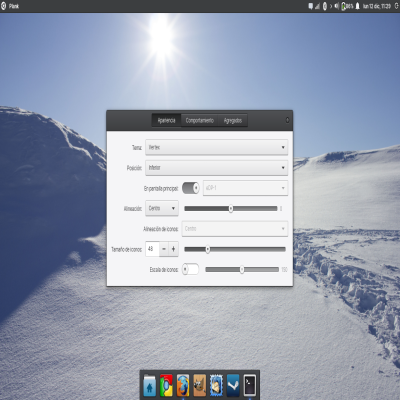Open the Alineación dropdown showing Centro
The image size is (400, 400).
162,208
